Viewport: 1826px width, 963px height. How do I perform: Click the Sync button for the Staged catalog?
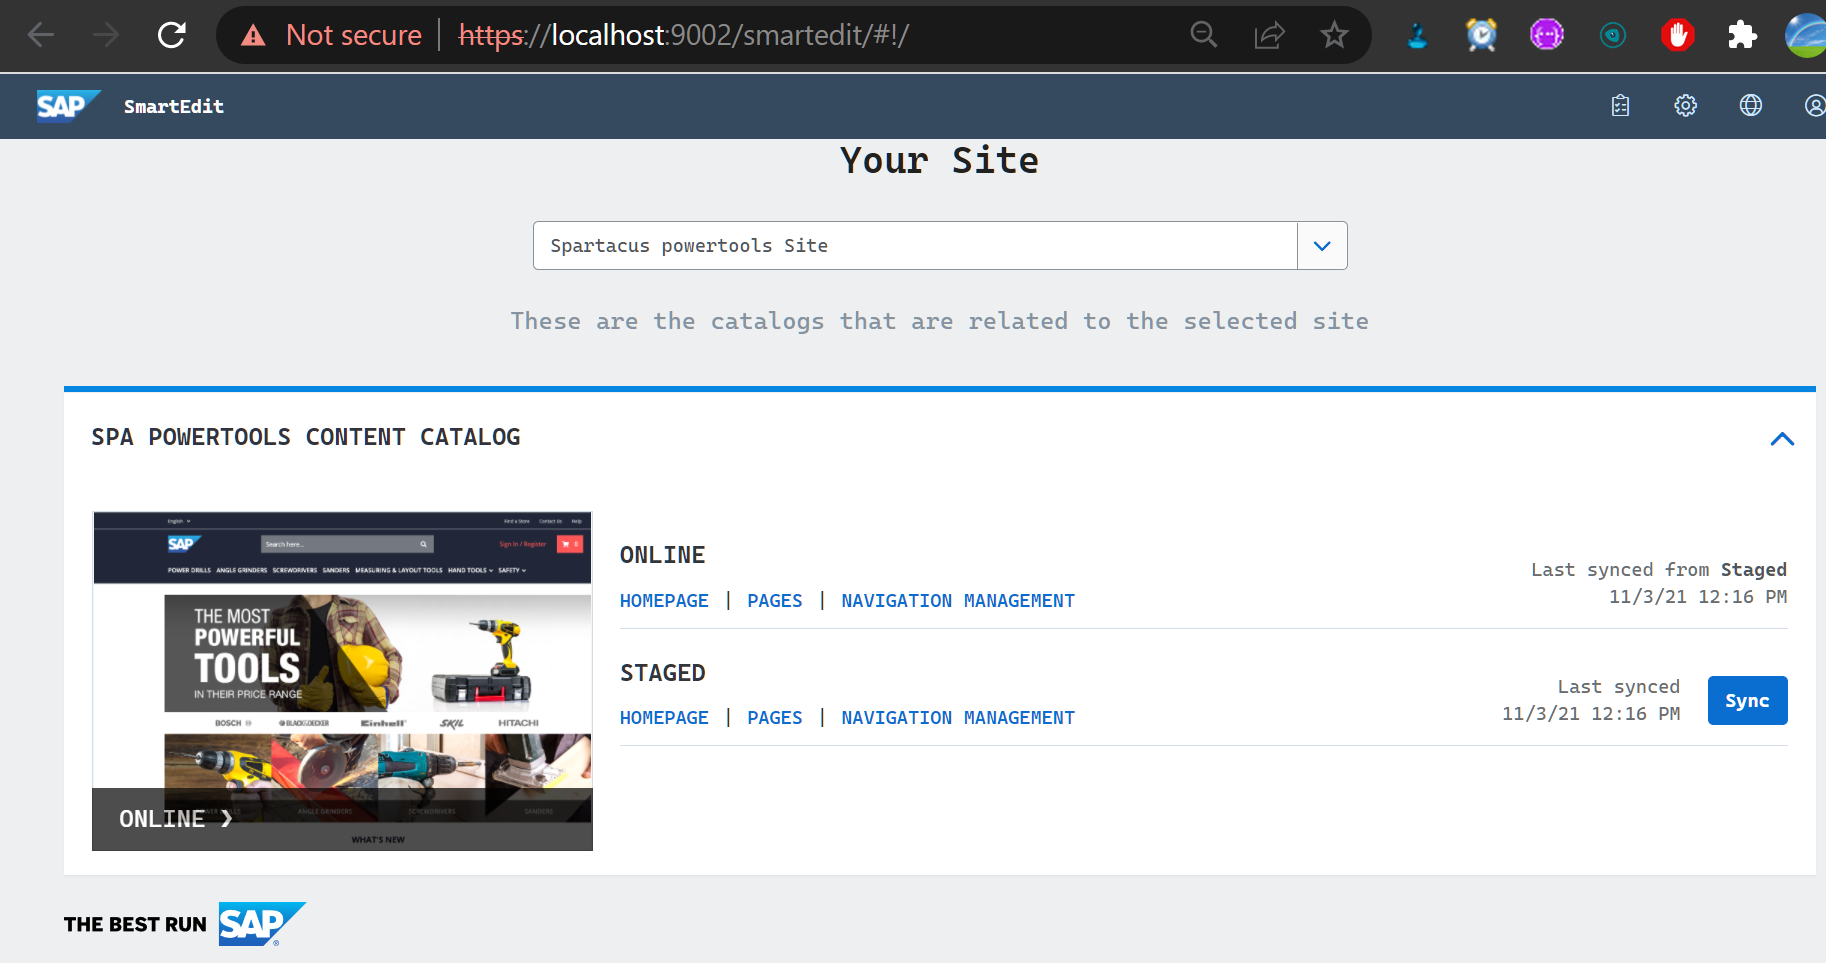pos(1747,700)
